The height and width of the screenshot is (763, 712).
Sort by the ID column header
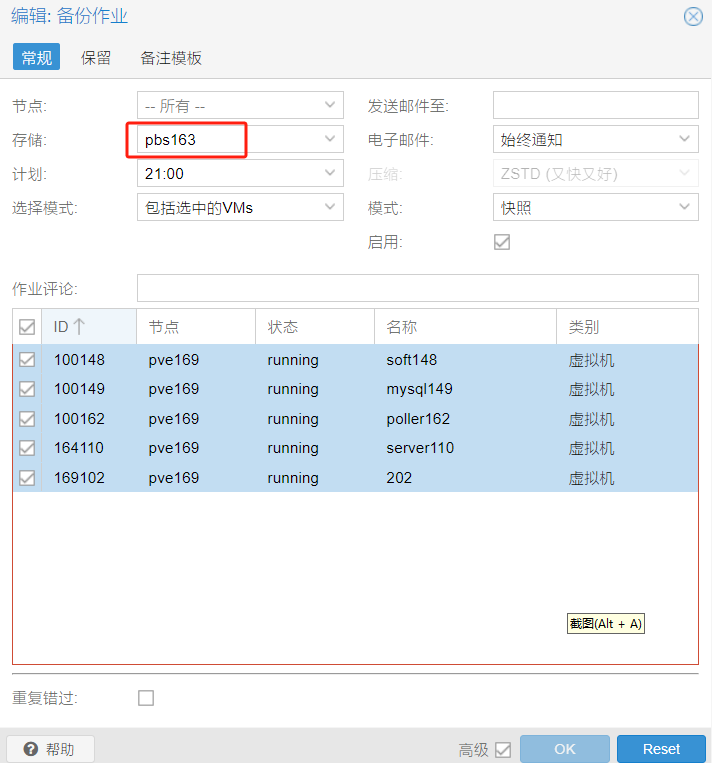pyautogui.click(x=89, y=327)
